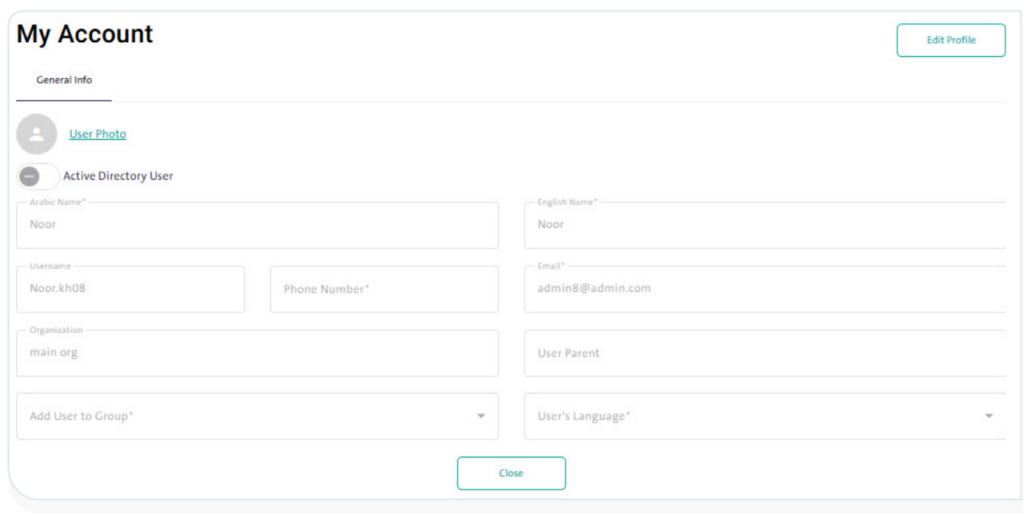
Task: Select the User Parent field
Action: click(x=765, y=353)
